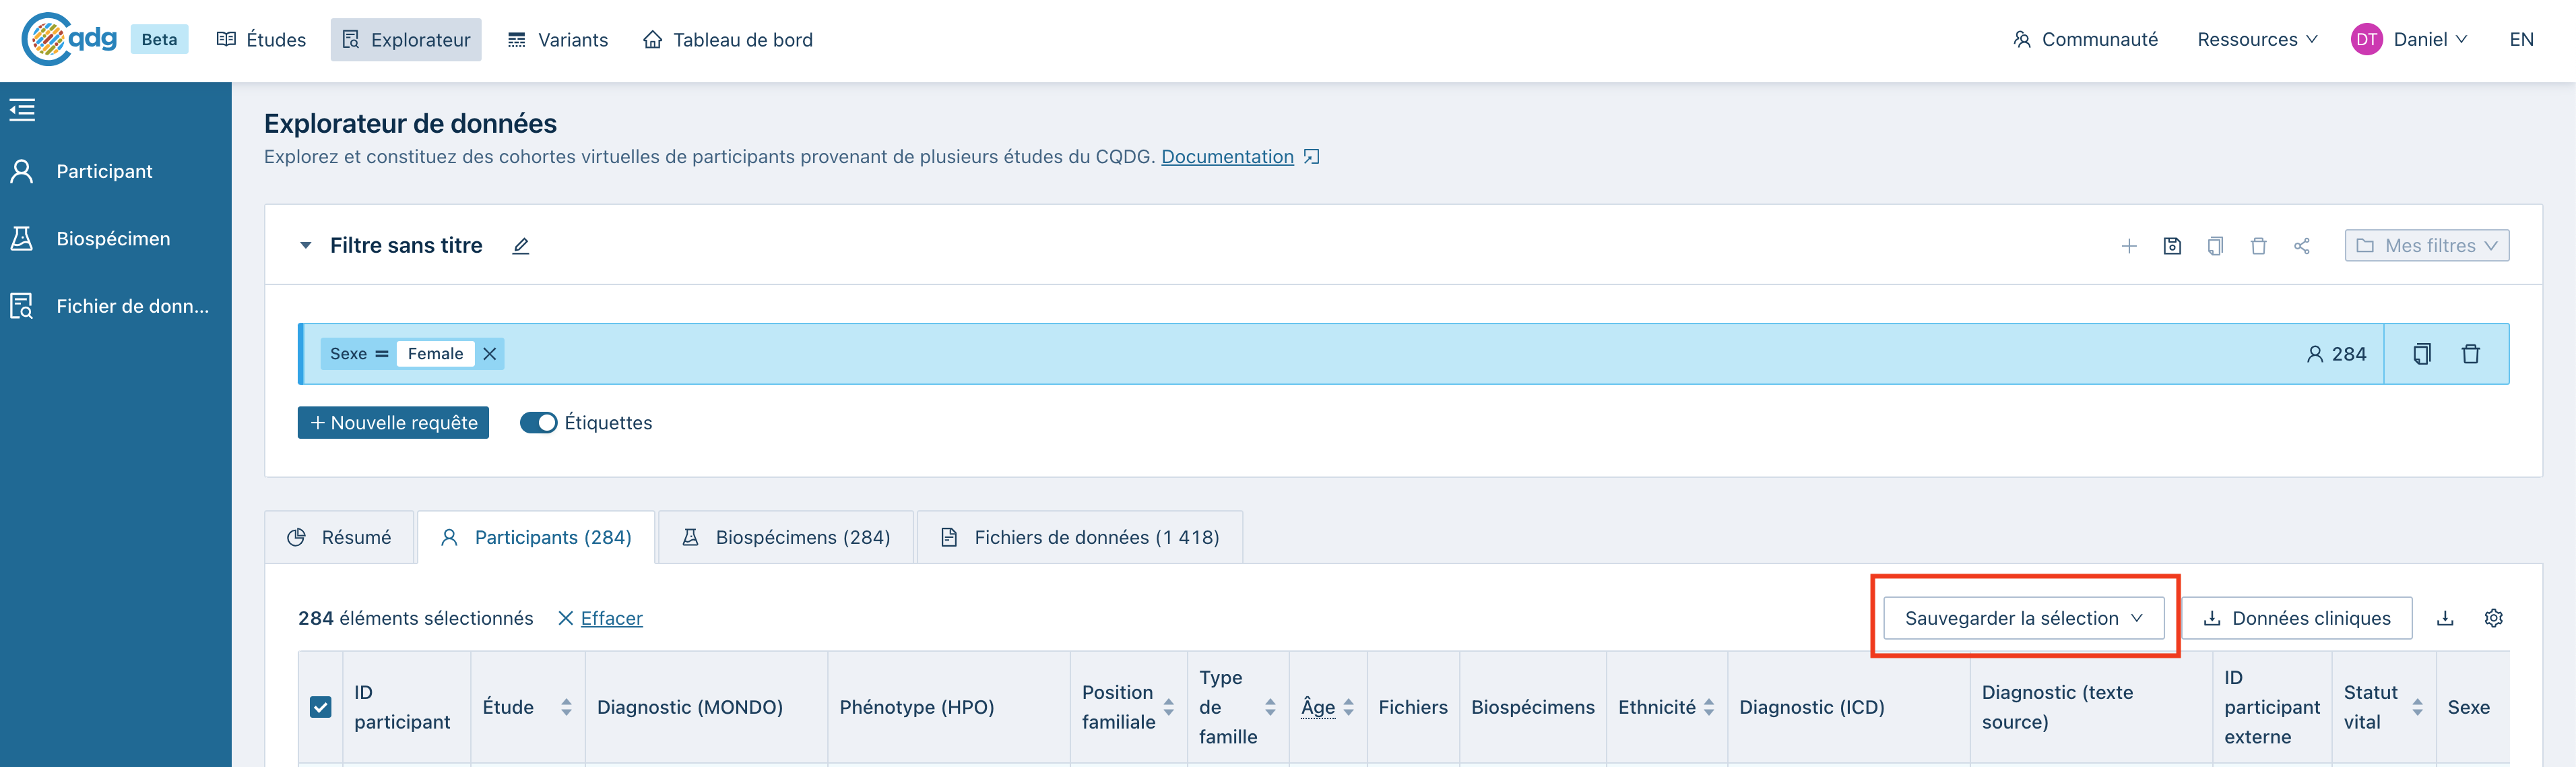2576x767 pixels.
Task: Switch to the Biospécimens (284) tab
Action: 786,538
